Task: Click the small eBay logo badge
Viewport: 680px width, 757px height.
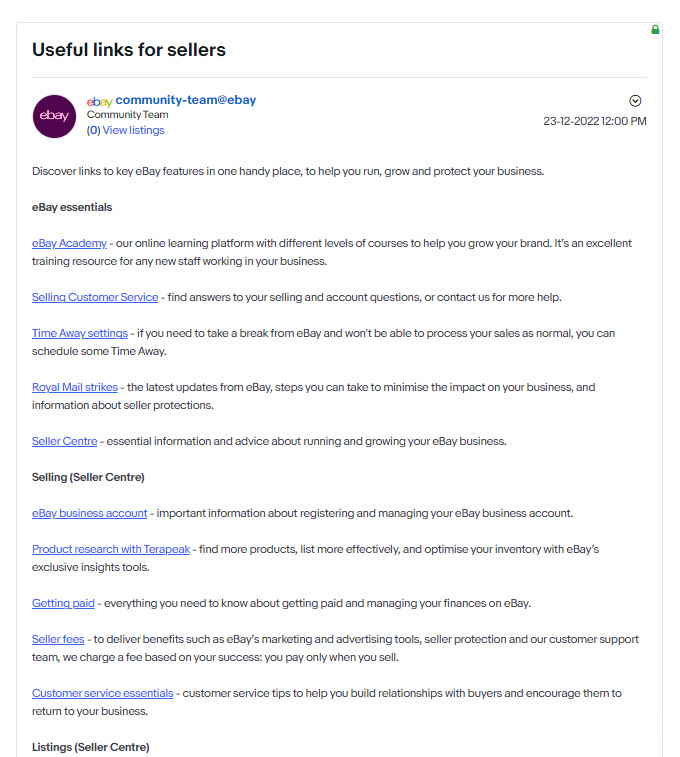Action: [99, 101]
